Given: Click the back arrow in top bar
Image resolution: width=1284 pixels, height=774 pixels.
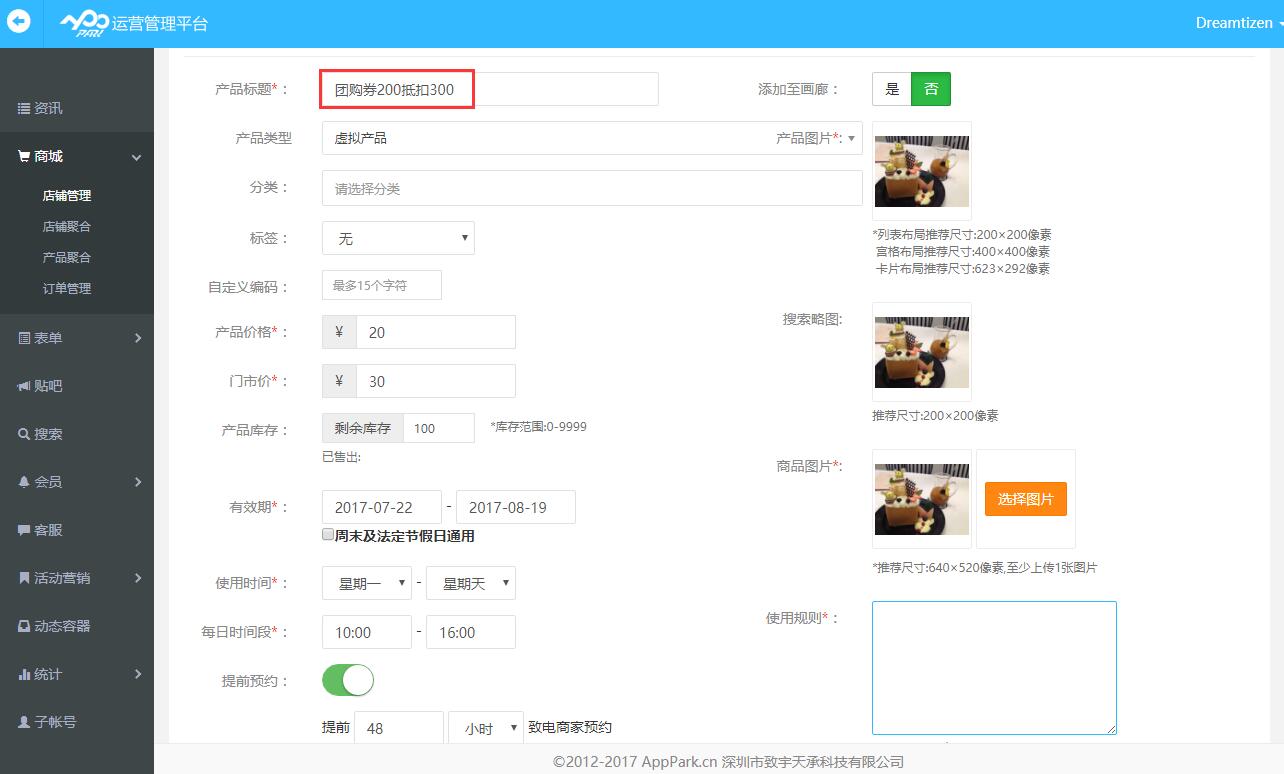Looking at the screenshot, I should point(19,22).
